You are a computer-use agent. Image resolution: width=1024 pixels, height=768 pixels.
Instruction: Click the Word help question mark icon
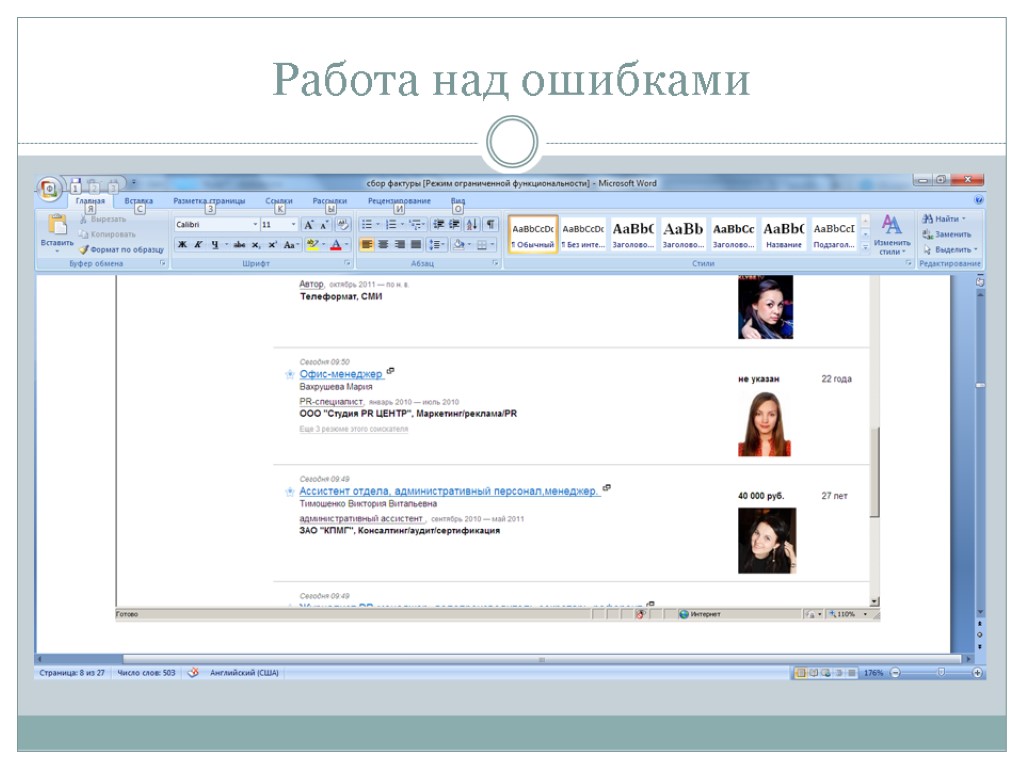click(978, 200)
